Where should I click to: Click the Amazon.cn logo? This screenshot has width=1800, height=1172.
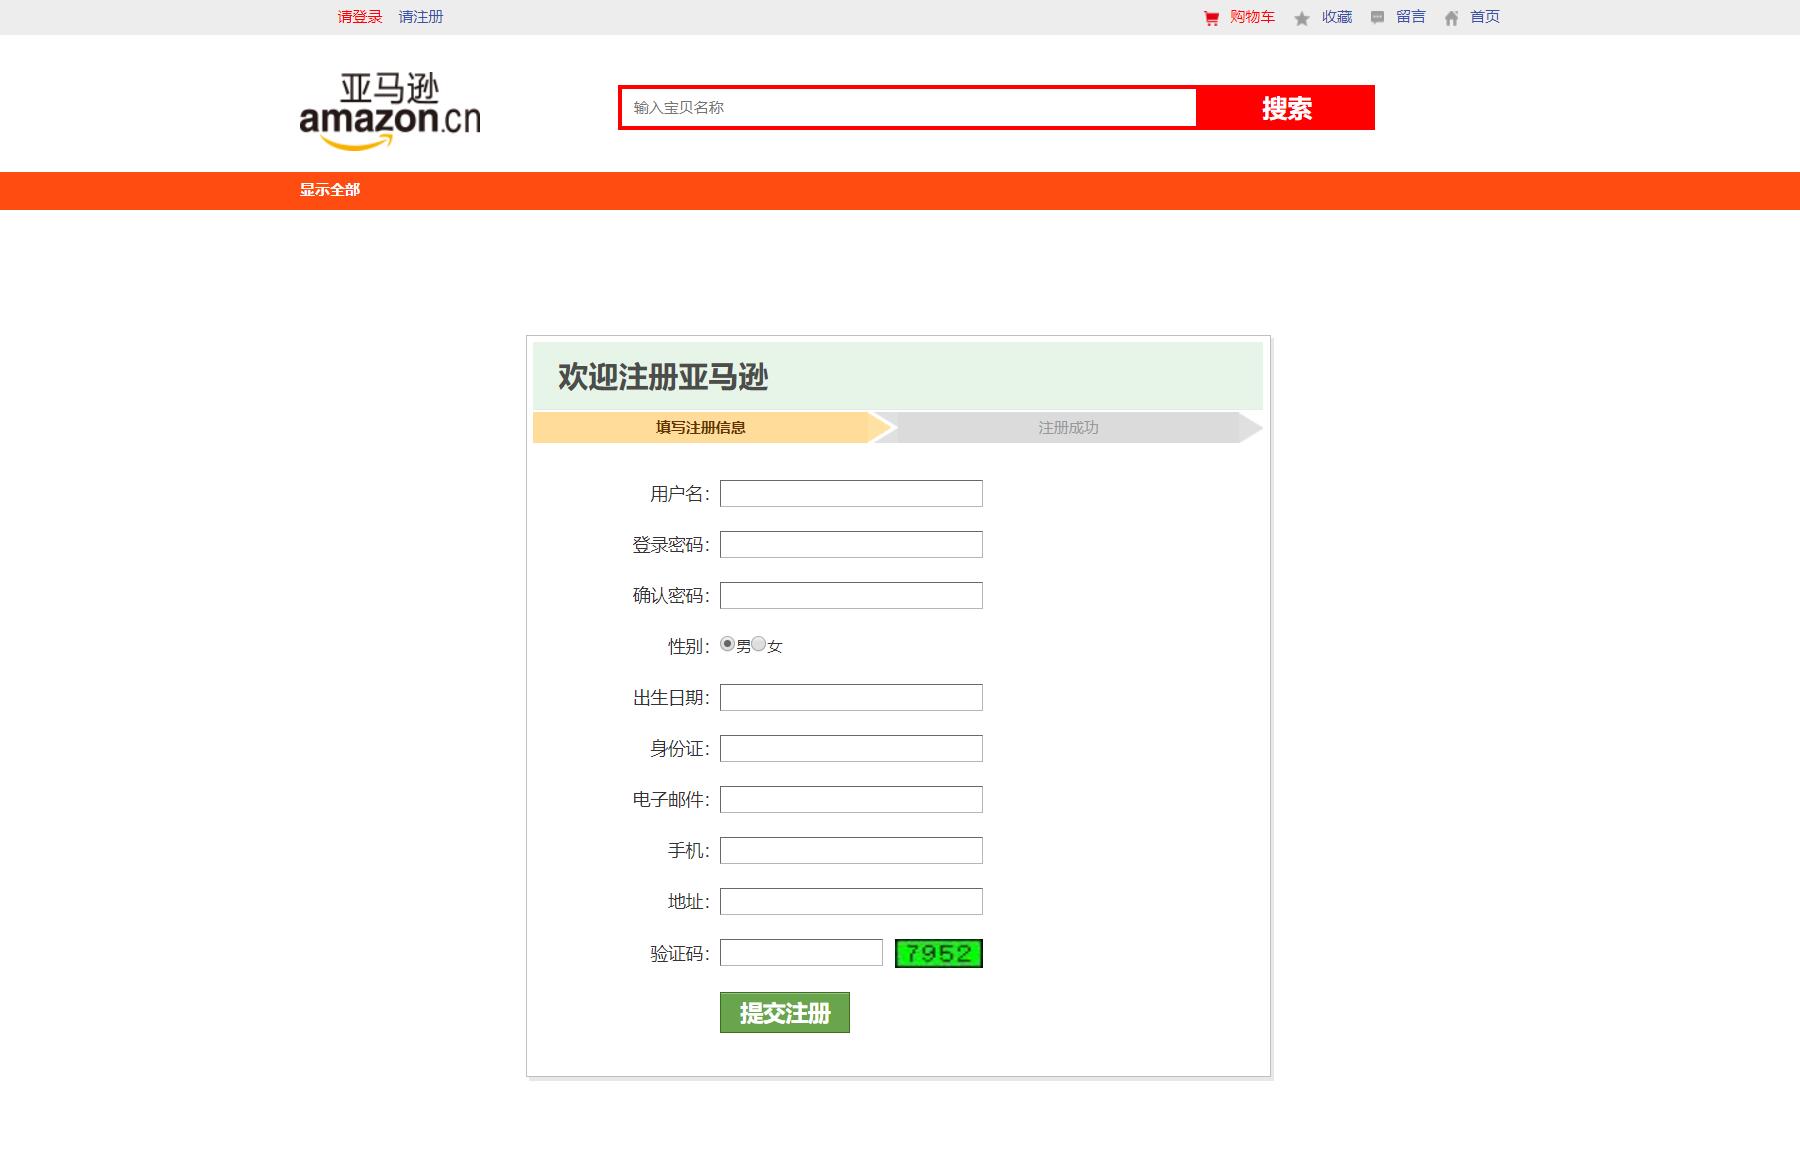point(390,111)
